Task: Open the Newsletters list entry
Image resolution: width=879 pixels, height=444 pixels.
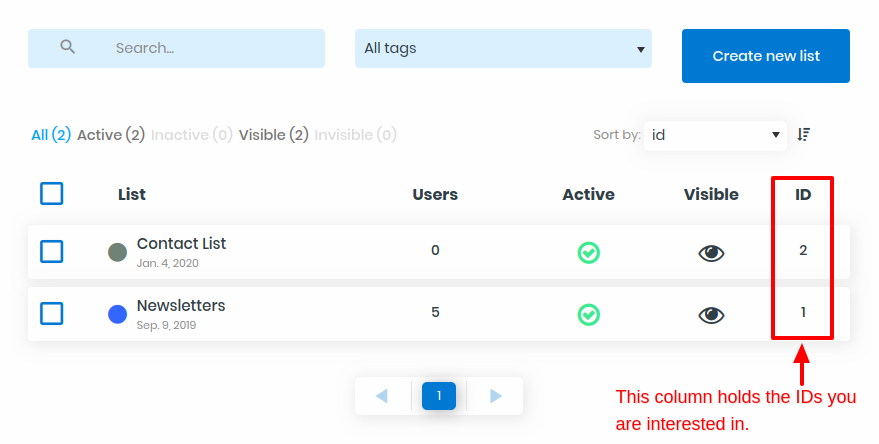Action: [x=181, y=306]
